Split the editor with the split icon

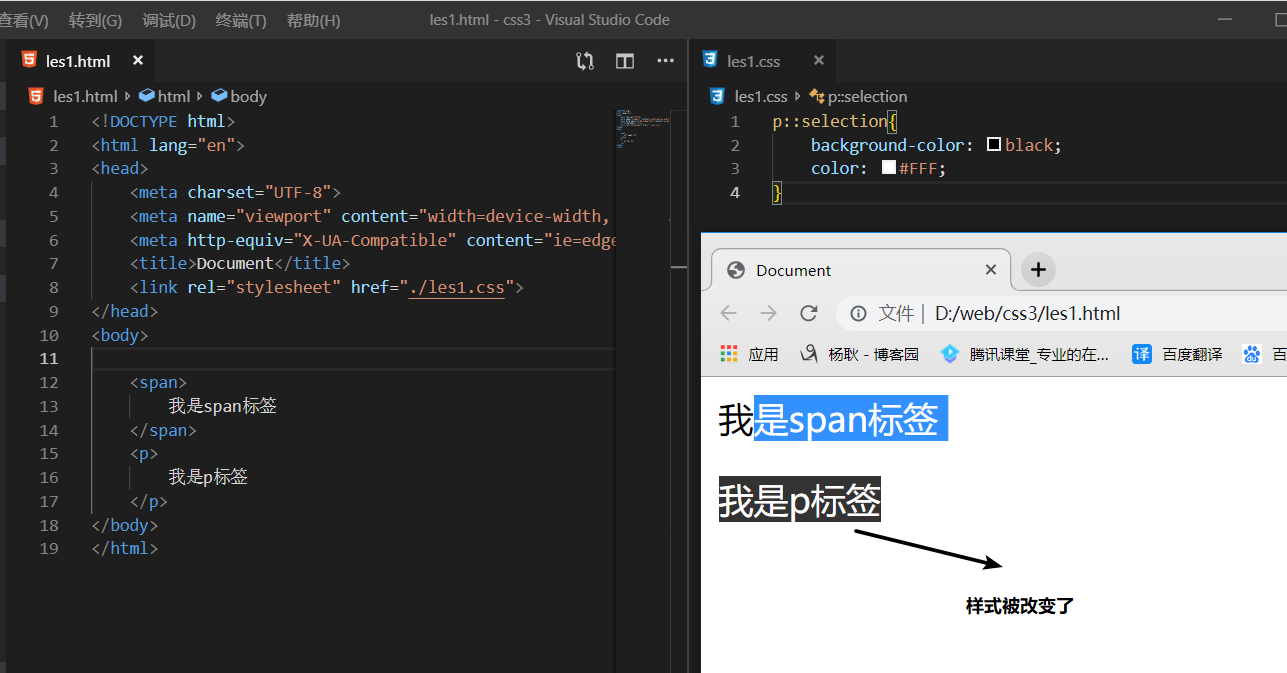[x=625, y=61]
